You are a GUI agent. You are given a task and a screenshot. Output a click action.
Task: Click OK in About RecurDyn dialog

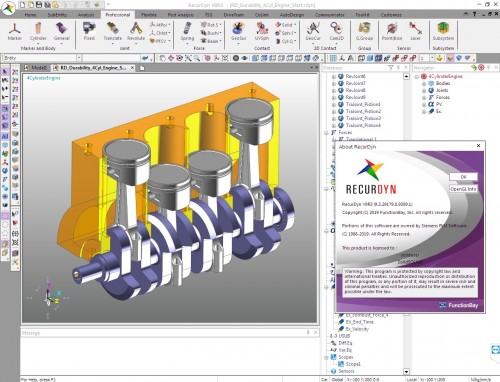(x=463, y=177)
